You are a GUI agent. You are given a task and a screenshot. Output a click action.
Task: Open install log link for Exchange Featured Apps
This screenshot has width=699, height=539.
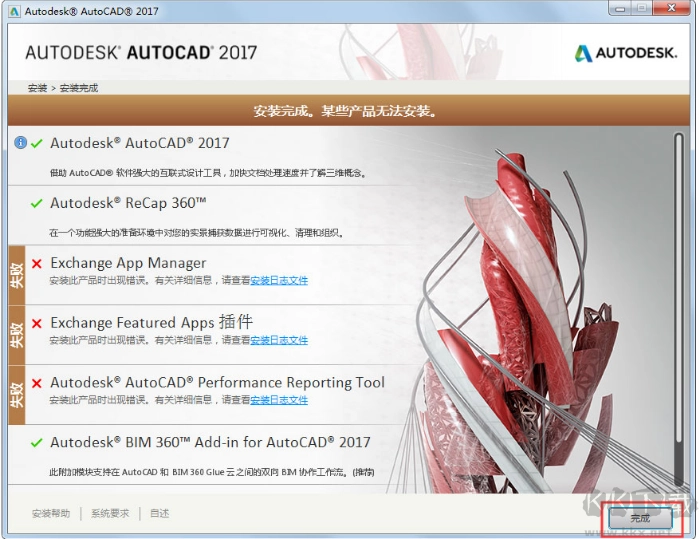pos(279,341)
